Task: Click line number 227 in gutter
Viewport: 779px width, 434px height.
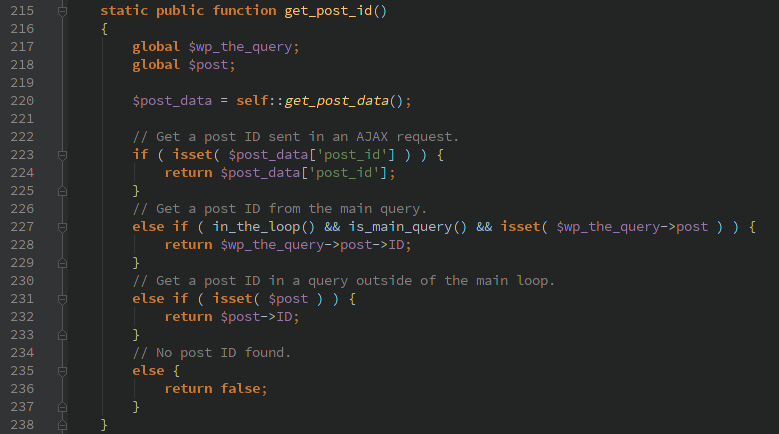Action: tap(22, 227)
